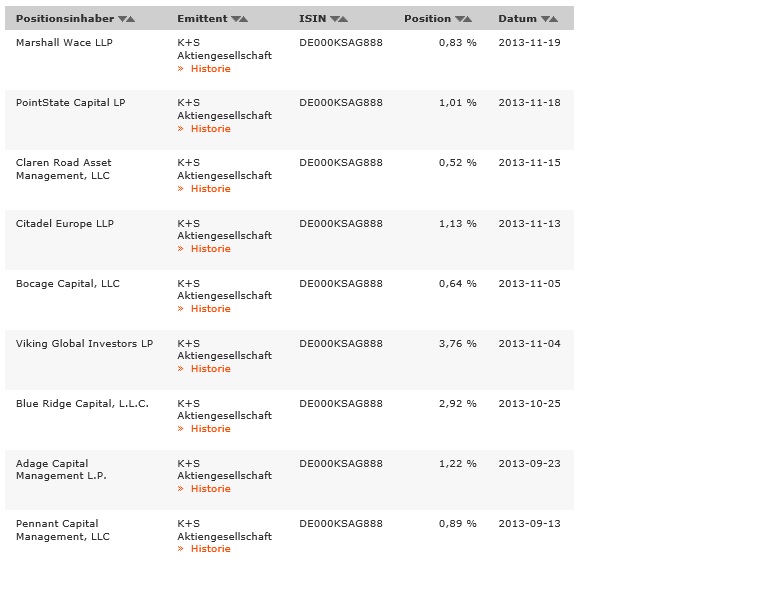Sort Emittent column descending with down arrow
This screenshot has height=614, width=768.
(236, 19)
